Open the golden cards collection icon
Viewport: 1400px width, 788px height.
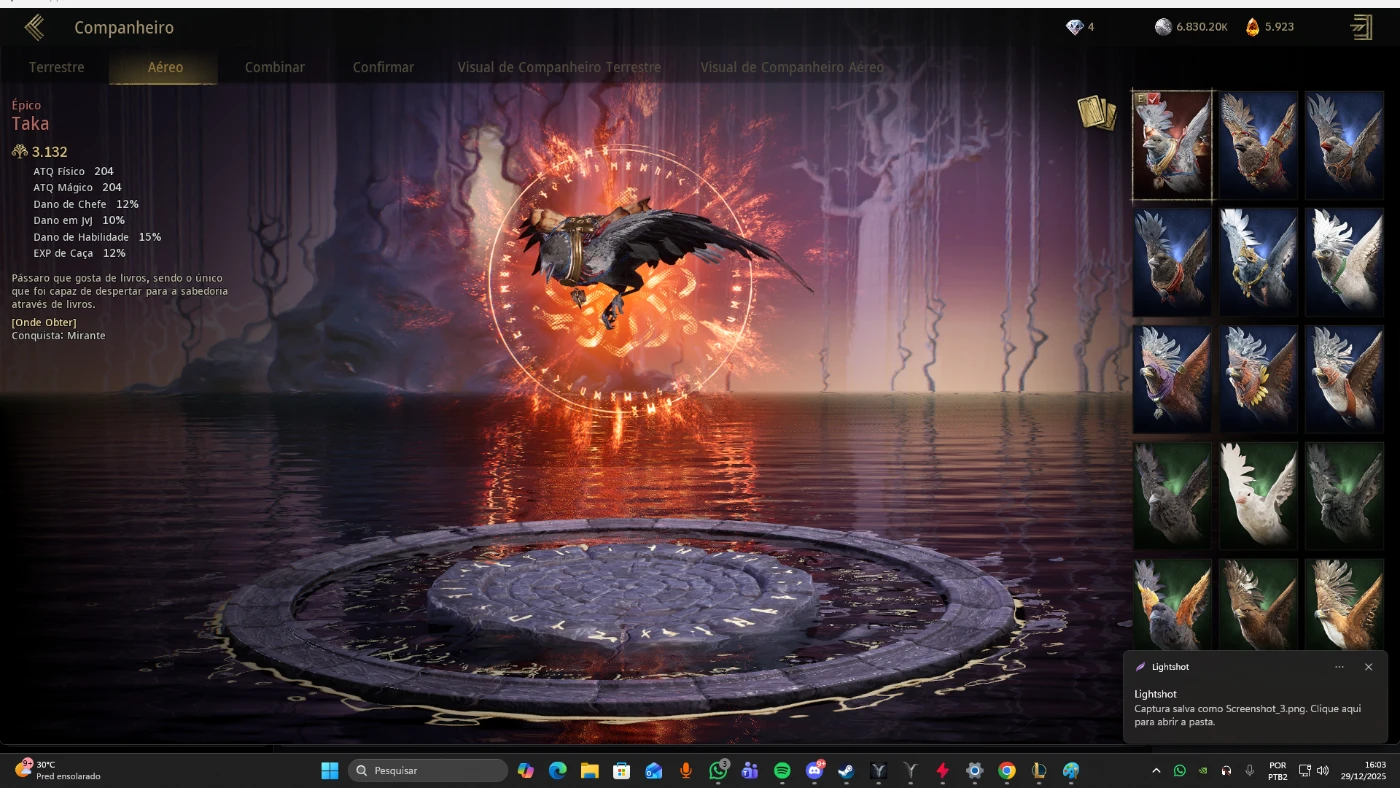1096,113
